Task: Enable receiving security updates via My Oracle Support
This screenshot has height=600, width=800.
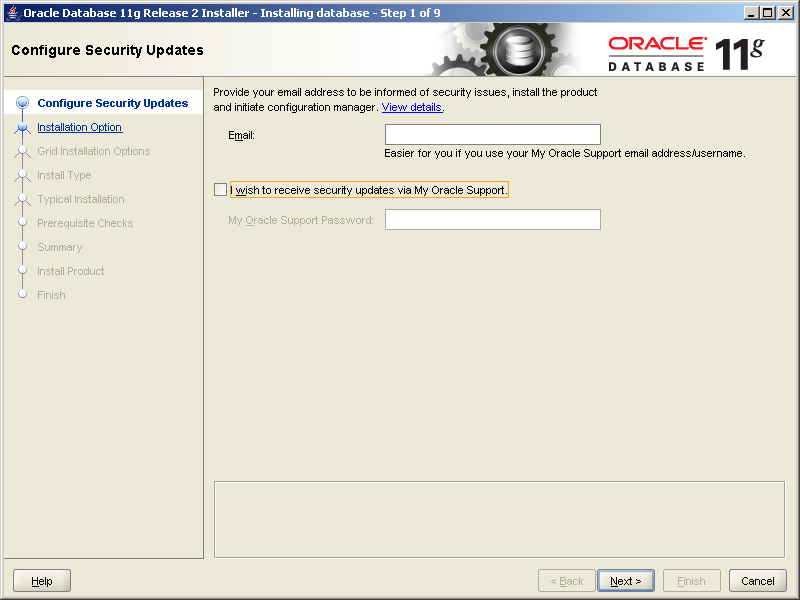Action: click(220, 190)
